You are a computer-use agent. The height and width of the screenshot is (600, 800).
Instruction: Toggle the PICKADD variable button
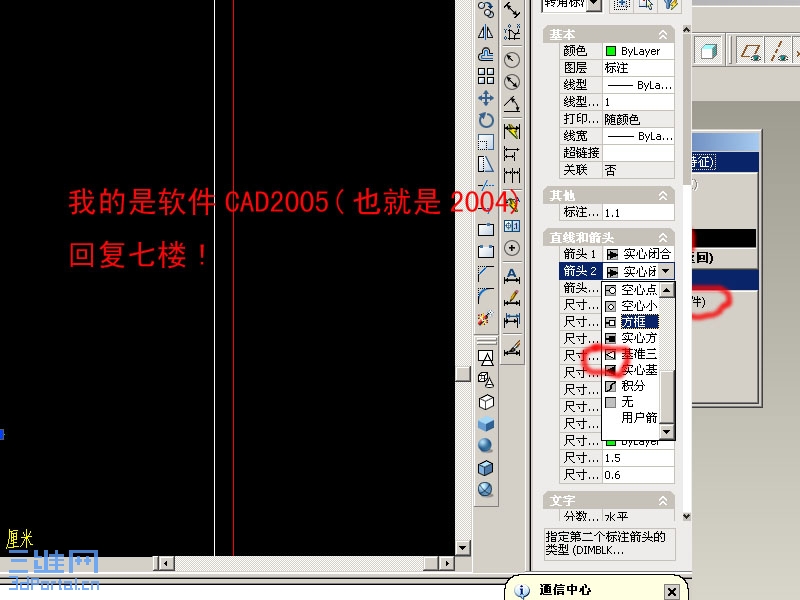pyautogui.click(x=621, y=5)
